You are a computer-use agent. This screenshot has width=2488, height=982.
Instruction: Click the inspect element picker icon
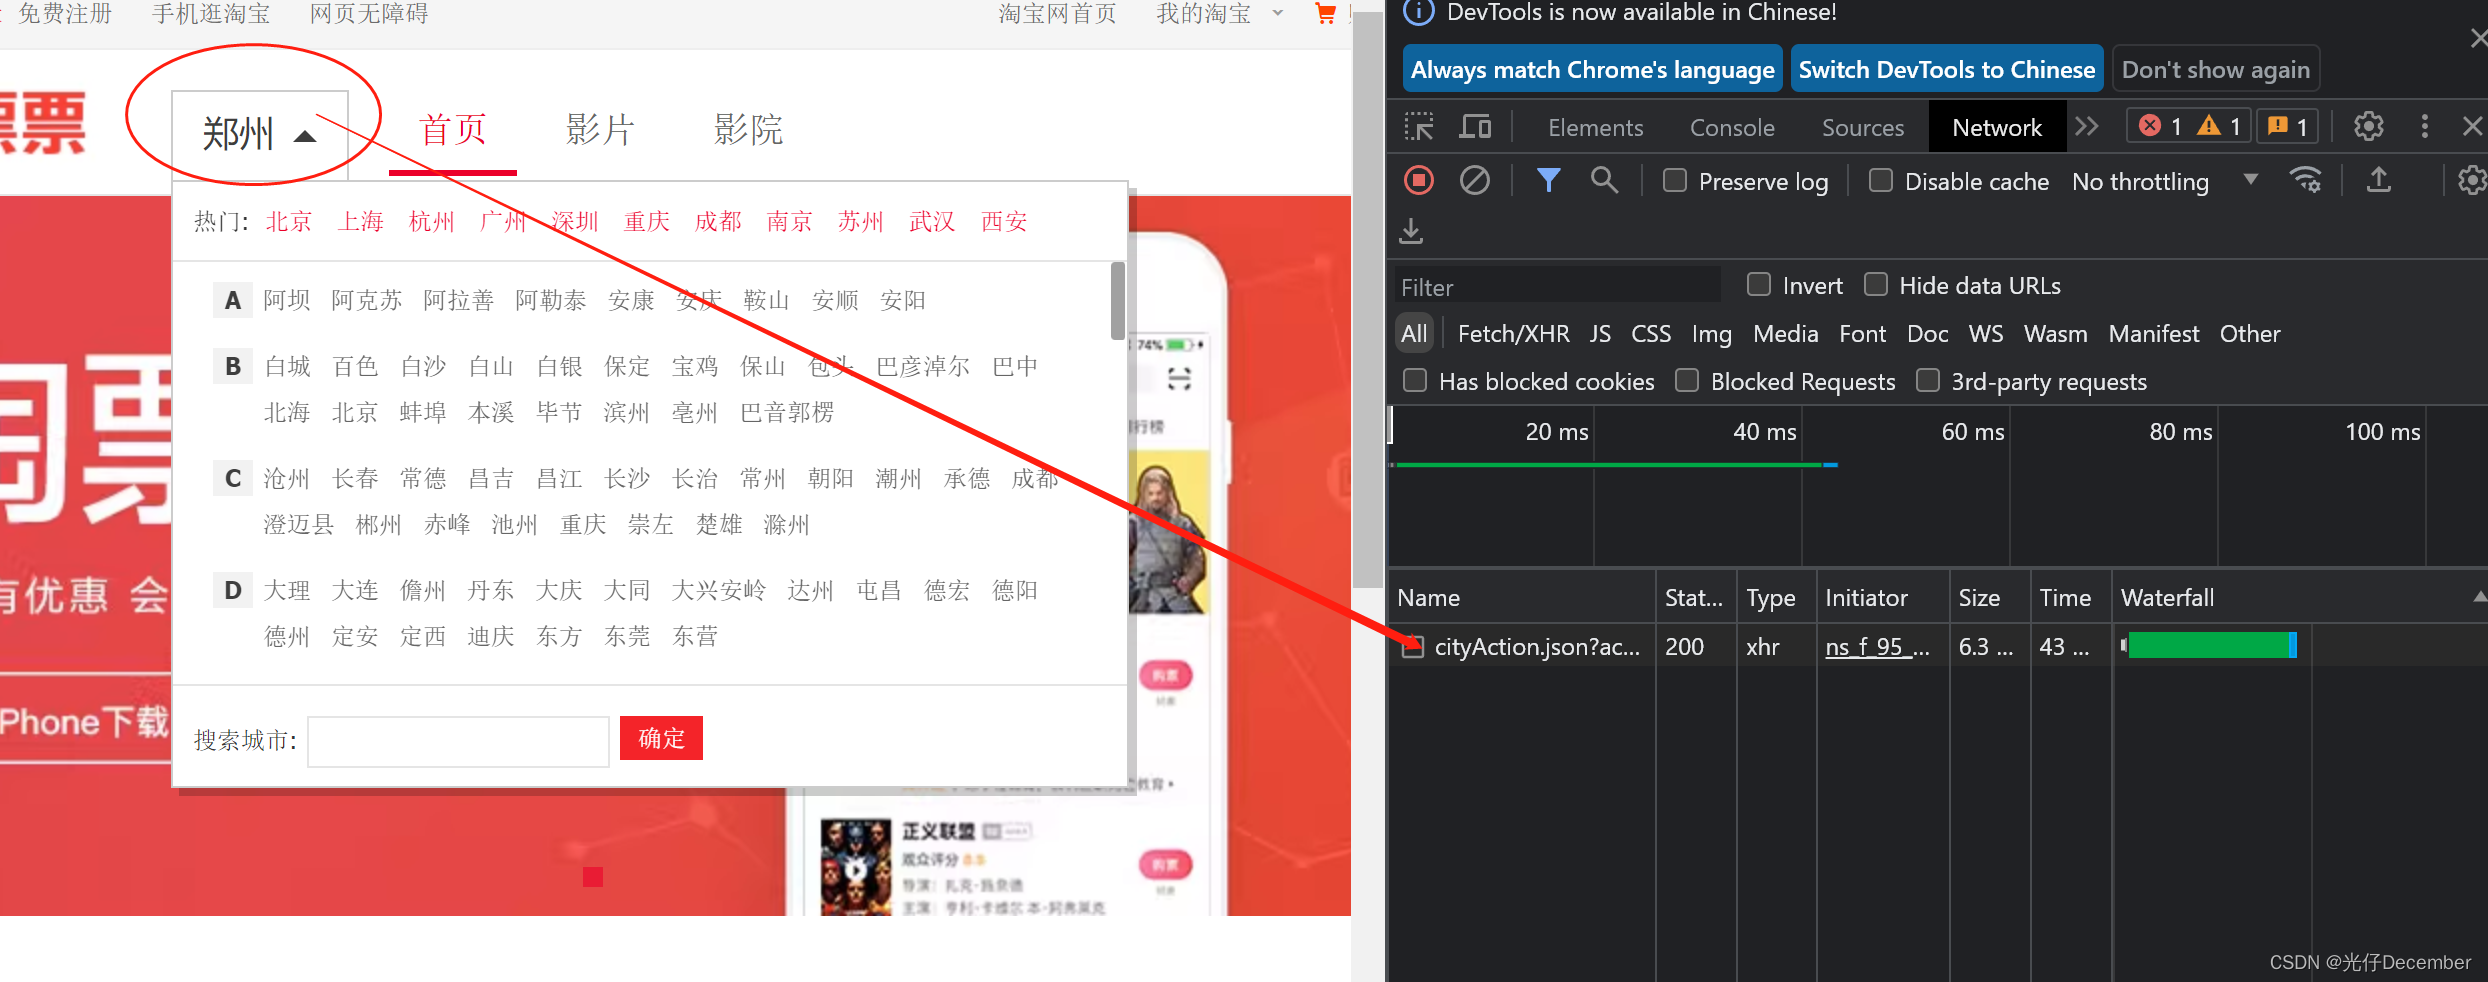point(1419,127)
